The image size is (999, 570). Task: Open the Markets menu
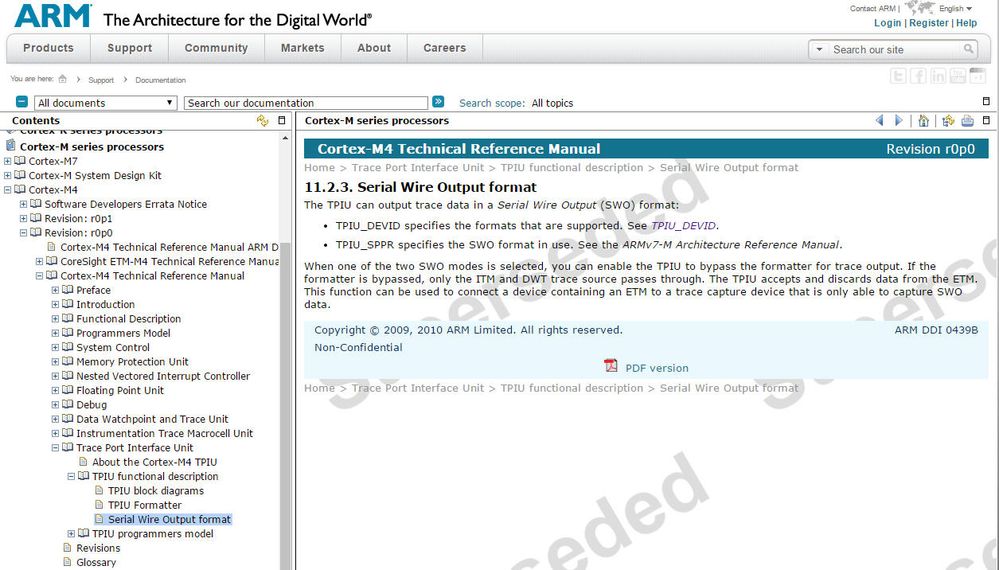pyautogui.click(x=303, y=48)
